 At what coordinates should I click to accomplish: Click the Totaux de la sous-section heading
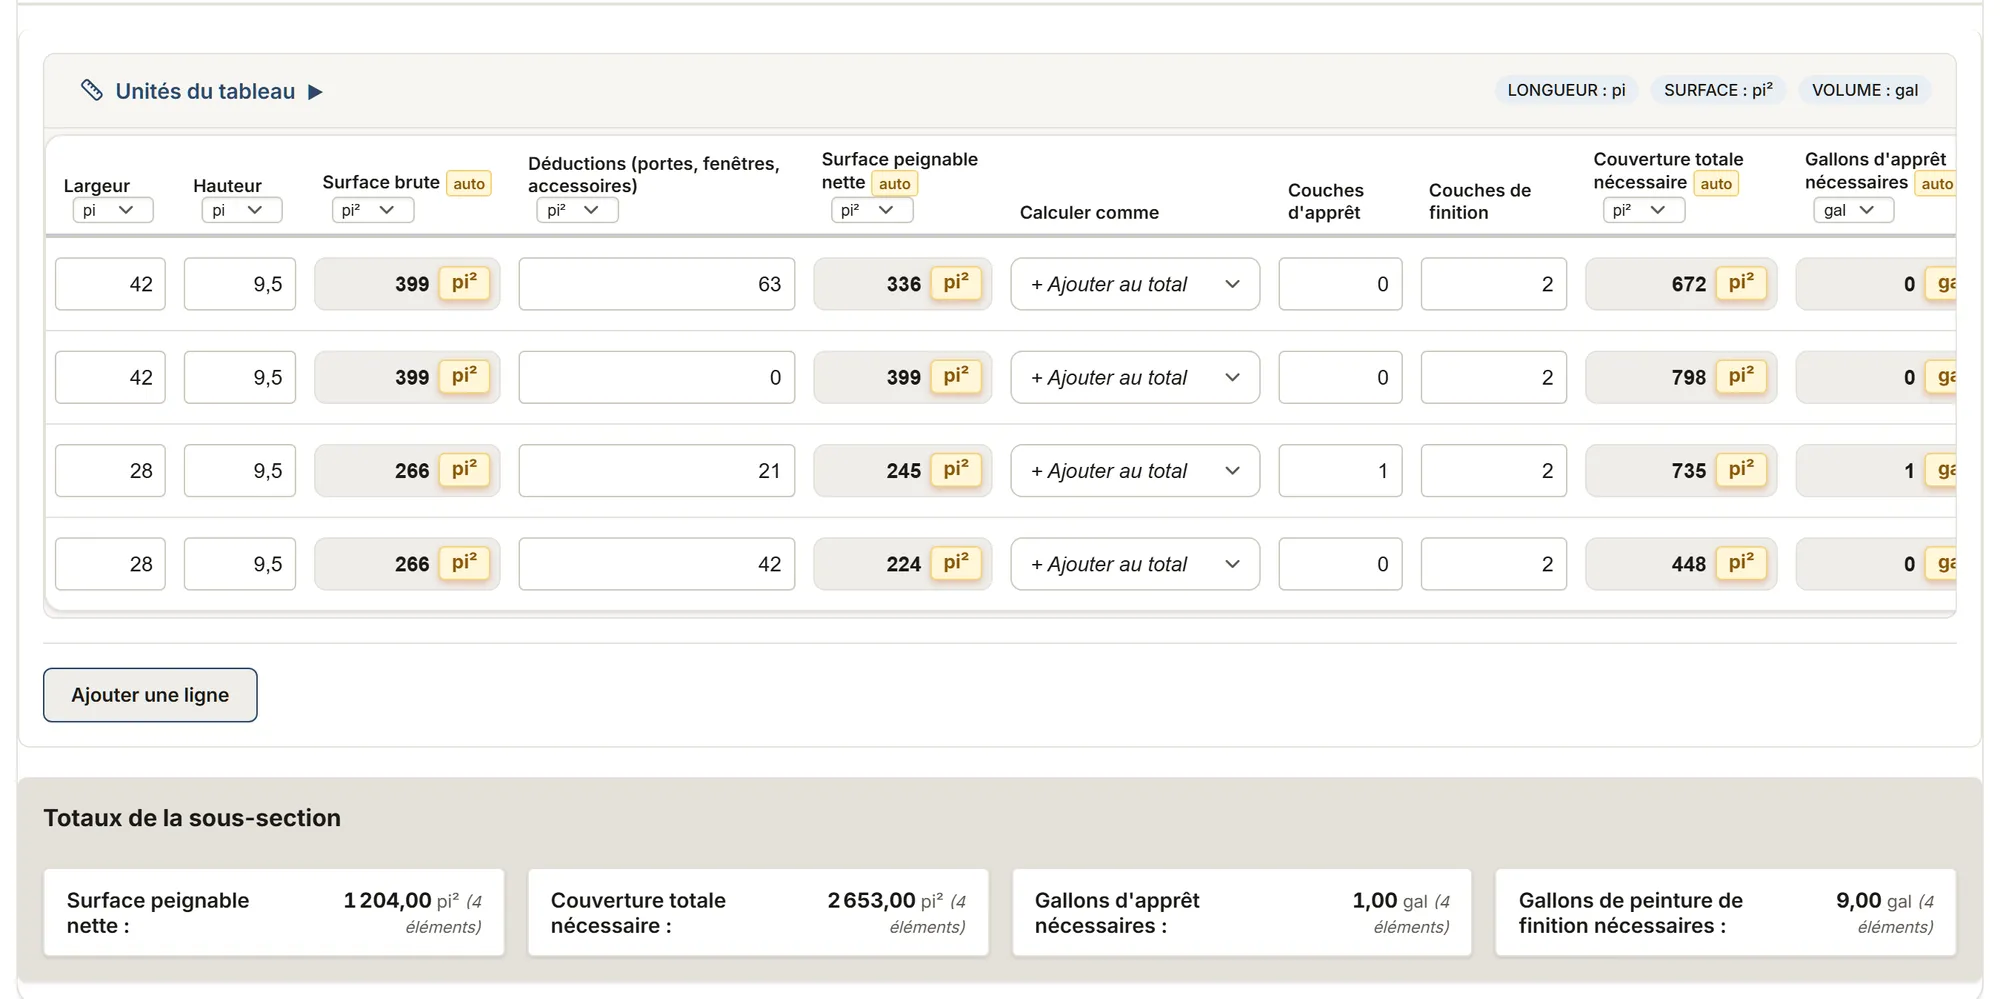[x=192, y=818]
